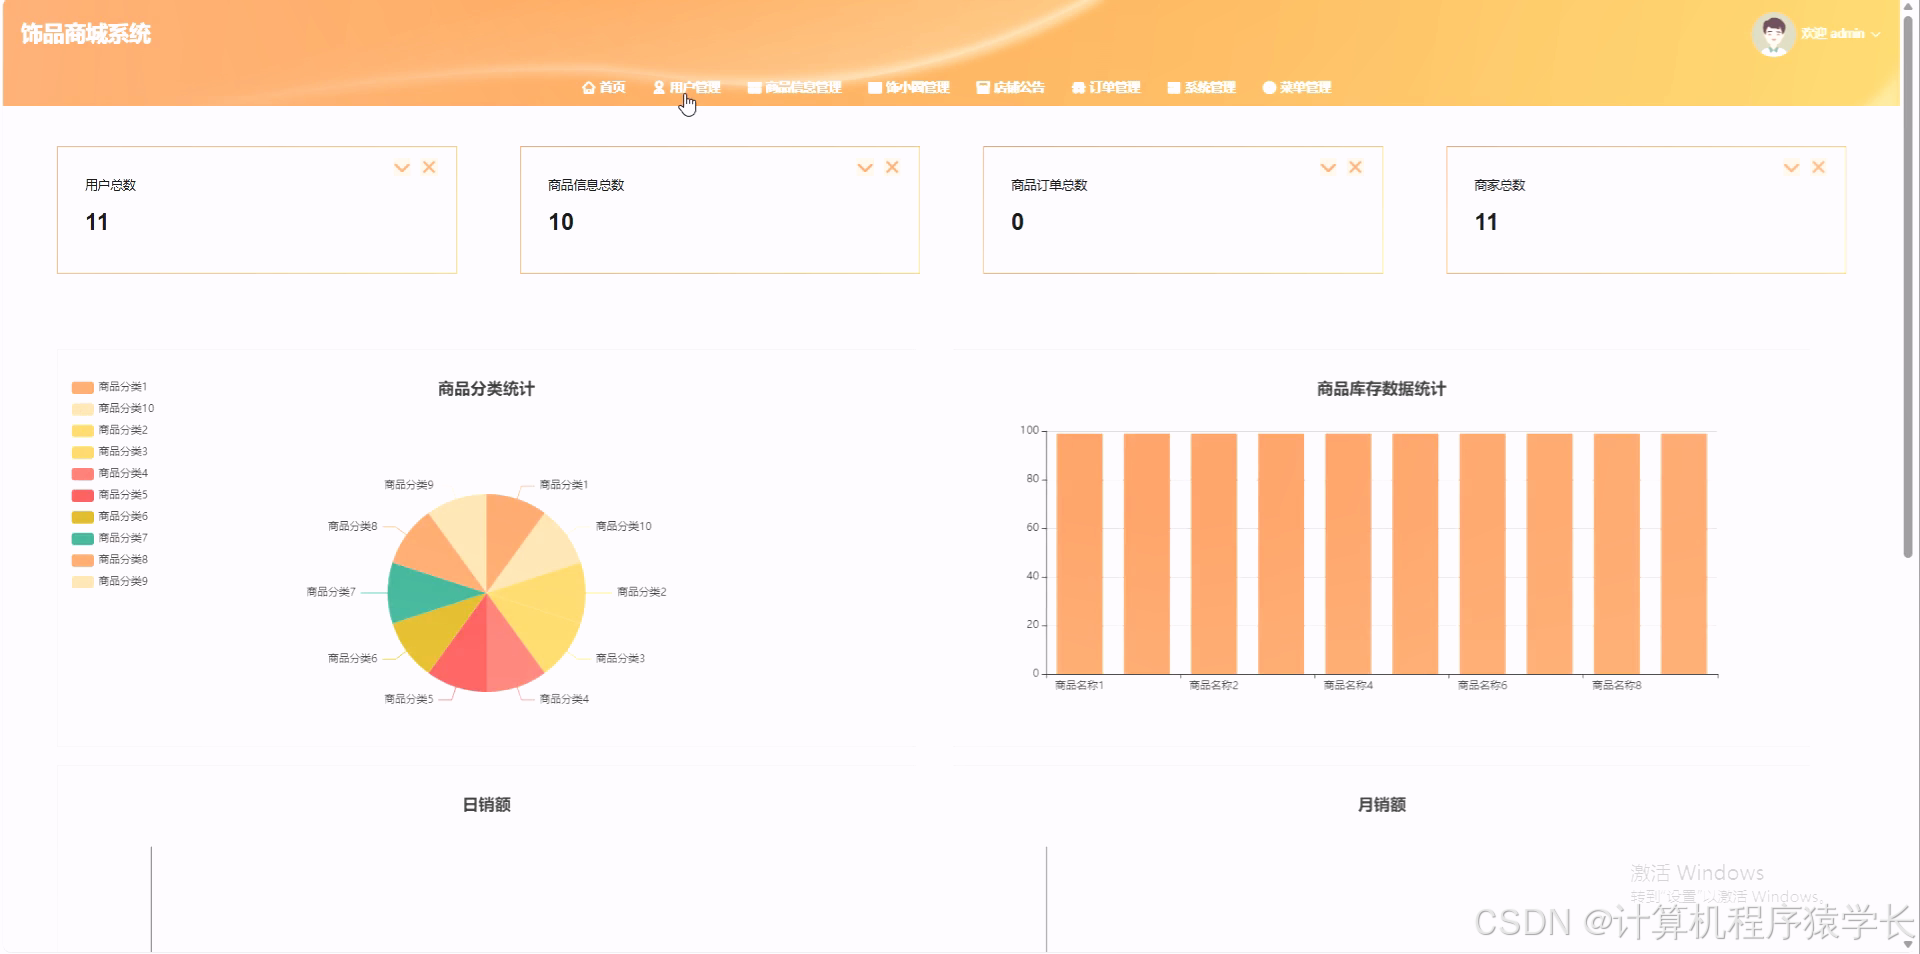Click the 商品分类10 pie label
Image resolution: width=1920 pixels, height=954 pixels.
click(x=624, y=526)
